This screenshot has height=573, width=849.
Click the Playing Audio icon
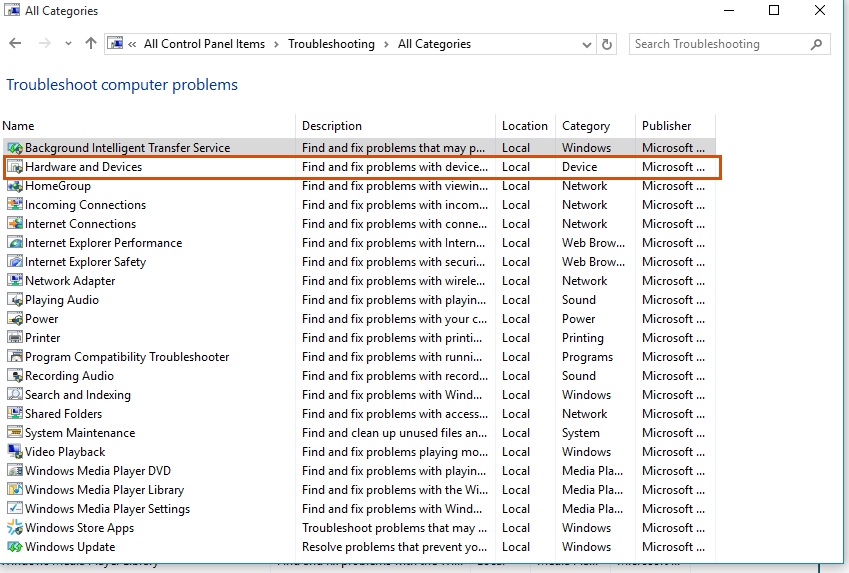click(15, 299)
